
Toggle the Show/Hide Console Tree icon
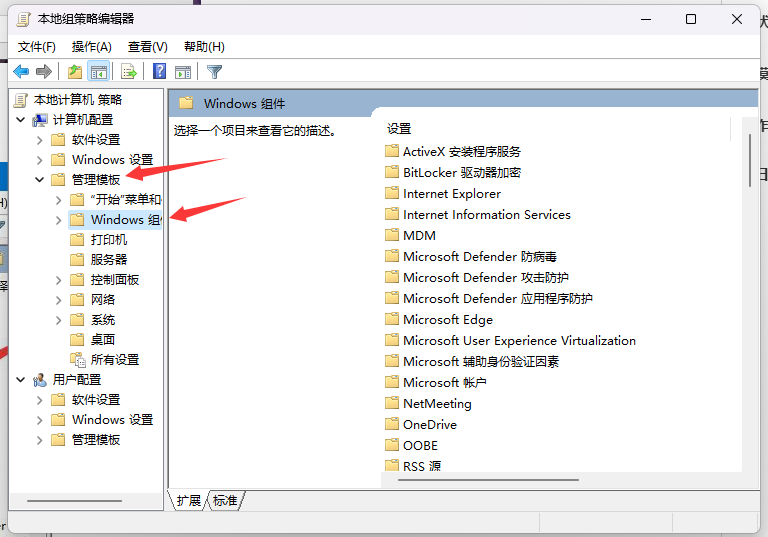point(98,71)
